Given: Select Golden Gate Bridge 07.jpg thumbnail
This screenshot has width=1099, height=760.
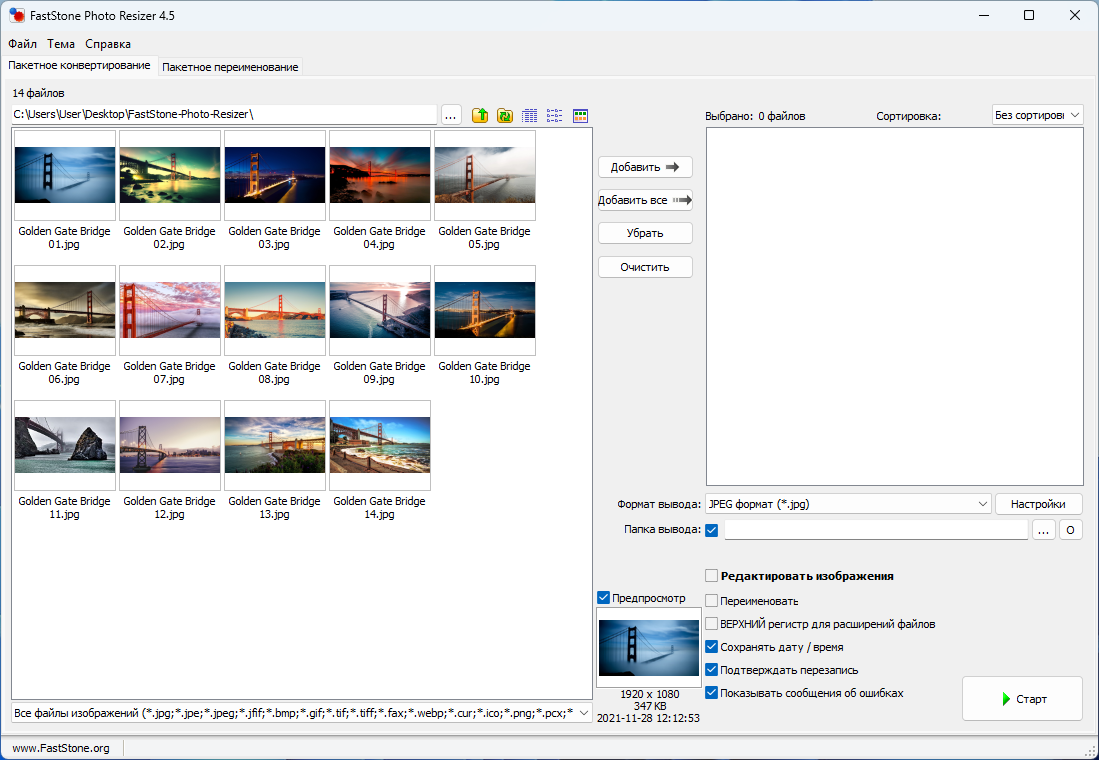Looking at the screenshot, I should pyautogui.click(x=170, y=310).
